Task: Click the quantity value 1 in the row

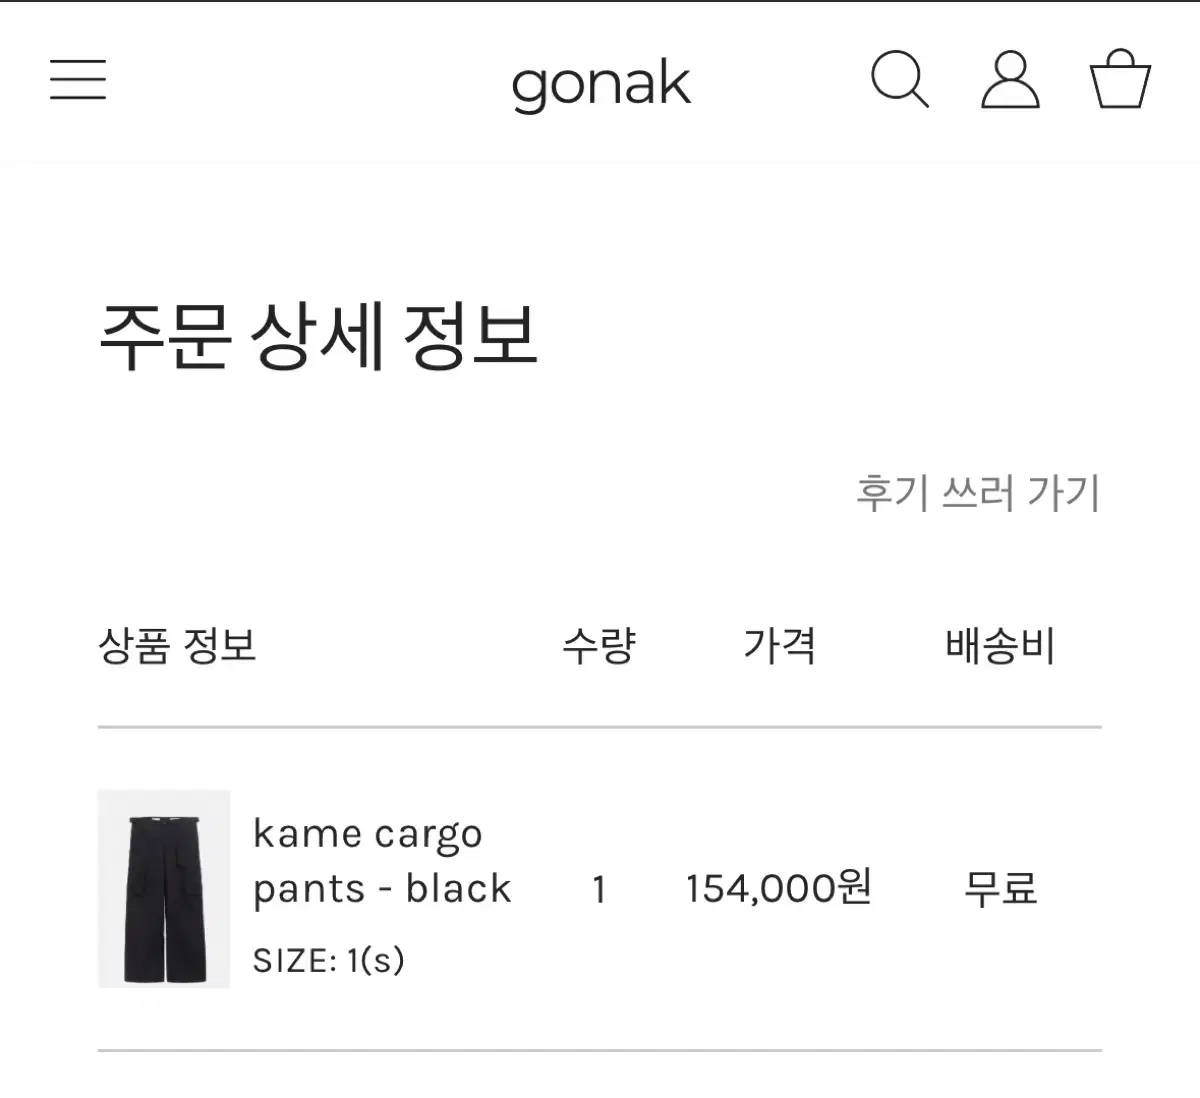Action: click(x=599, y=889)
